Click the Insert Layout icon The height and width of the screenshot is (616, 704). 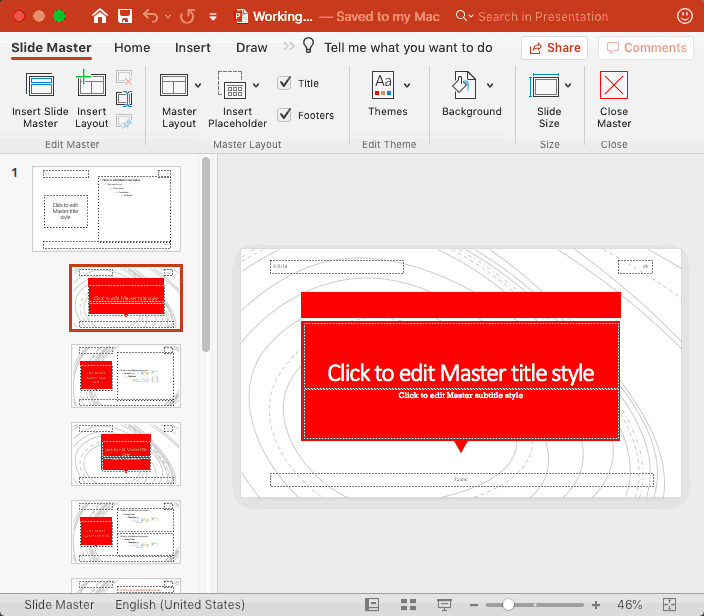(91, 87)
